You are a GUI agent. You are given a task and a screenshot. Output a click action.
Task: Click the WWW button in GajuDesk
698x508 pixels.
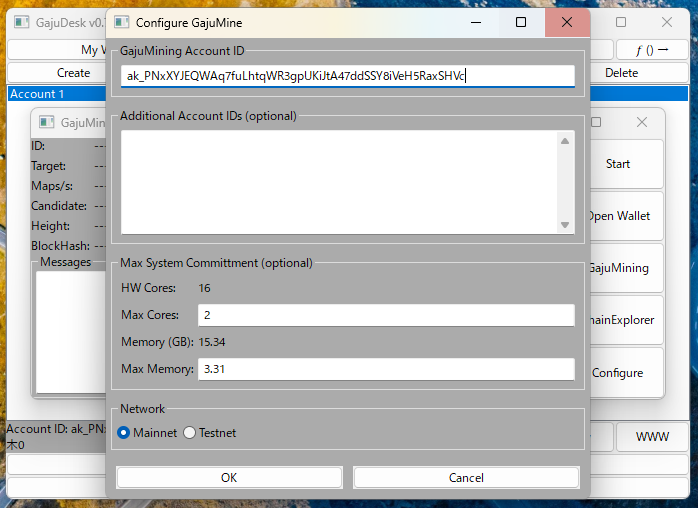pos(650,437)
